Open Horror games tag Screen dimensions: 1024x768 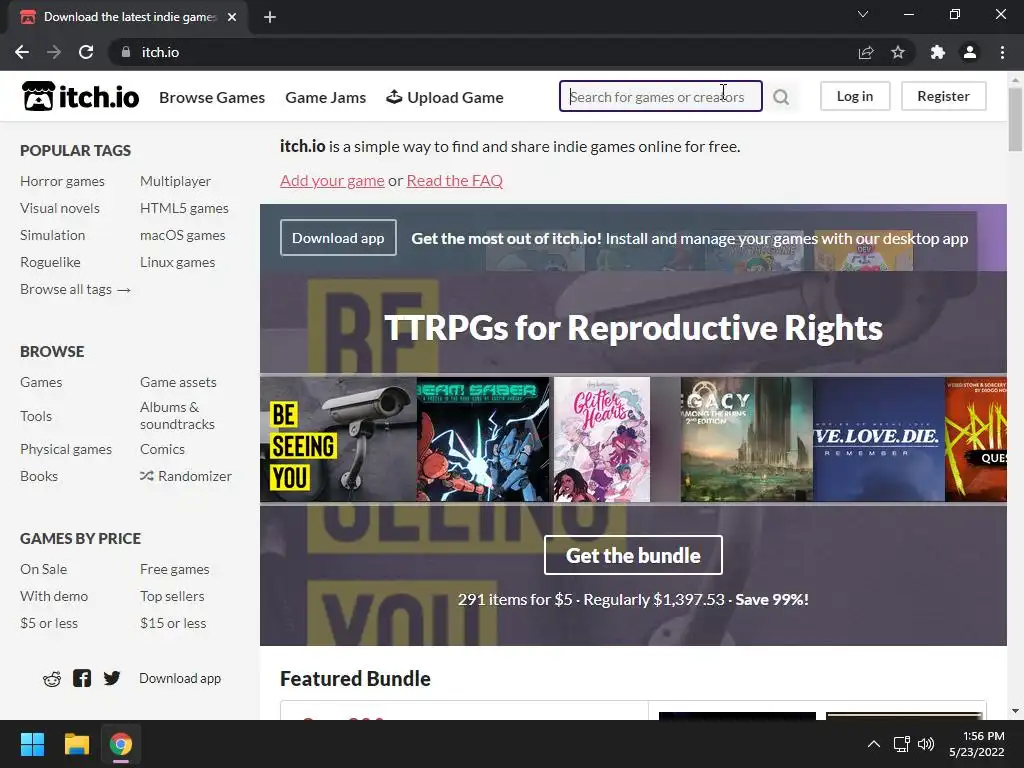tap(62, 181)
